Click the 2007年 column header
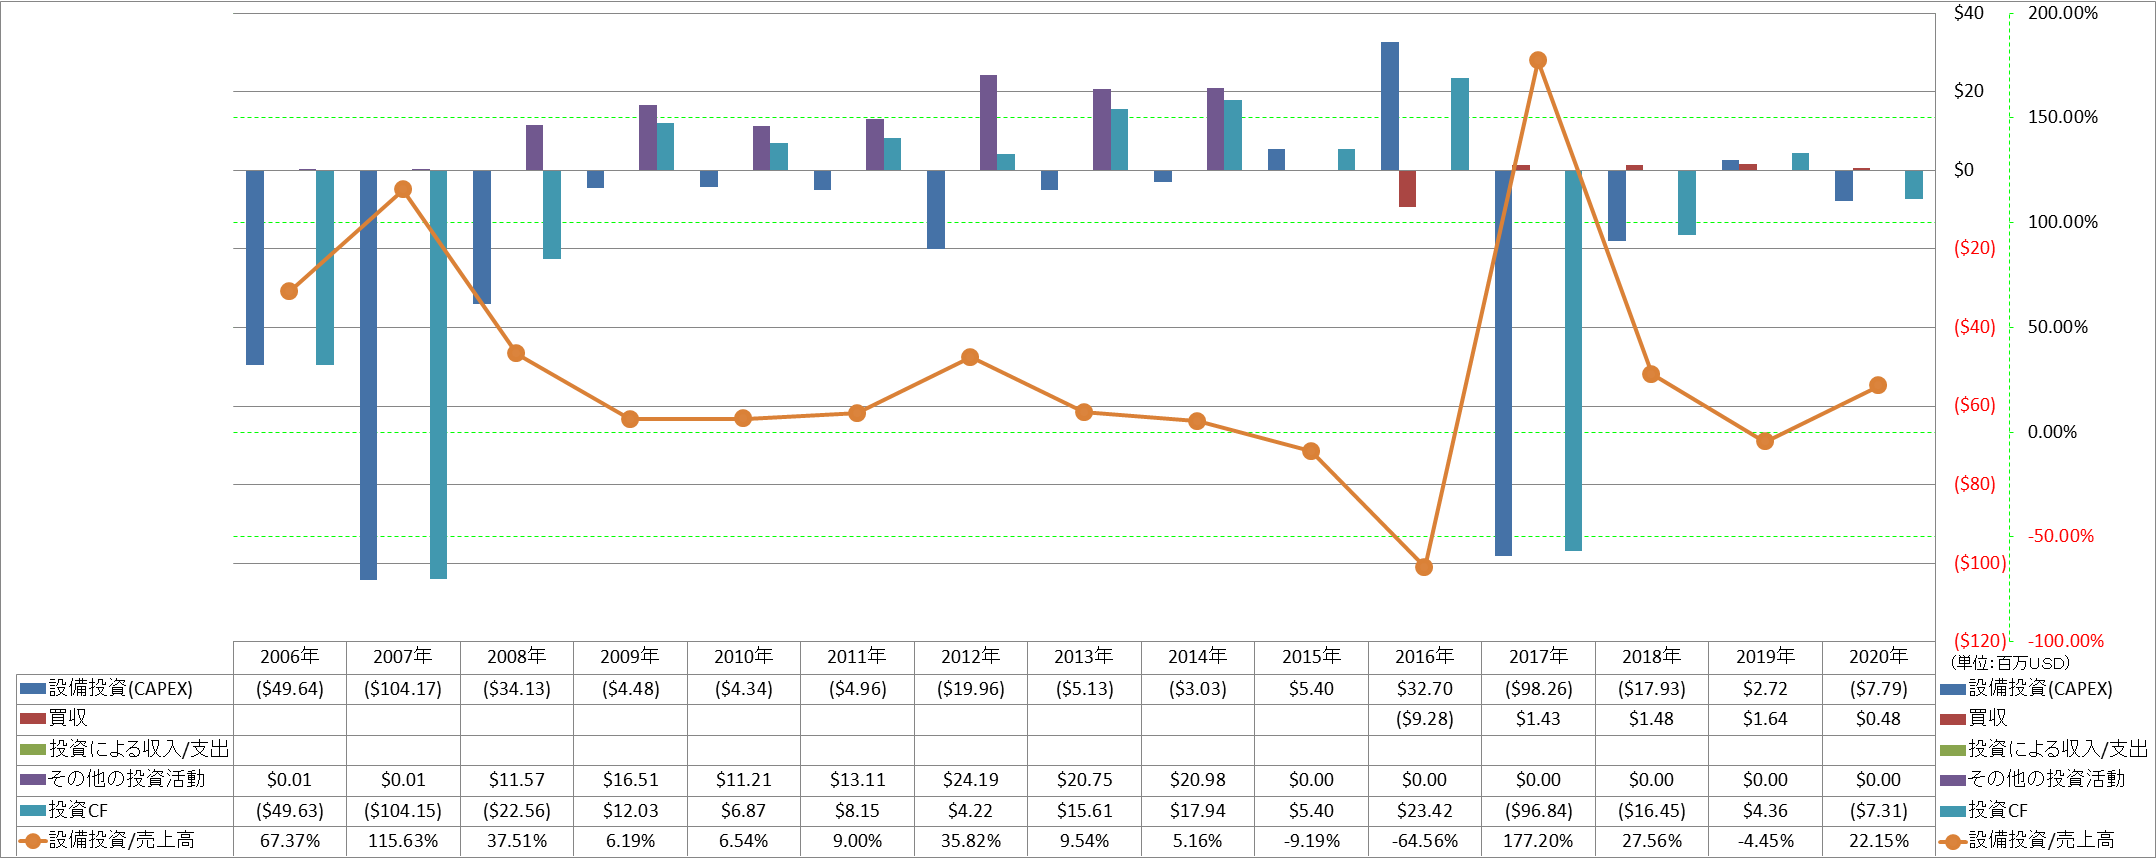 coord(403,657)
